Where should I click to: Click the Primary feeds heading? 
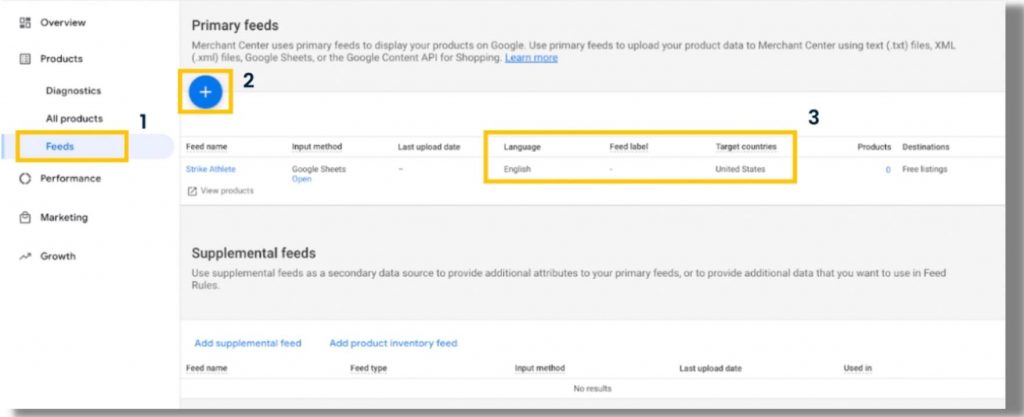click(x=235, y=25)
